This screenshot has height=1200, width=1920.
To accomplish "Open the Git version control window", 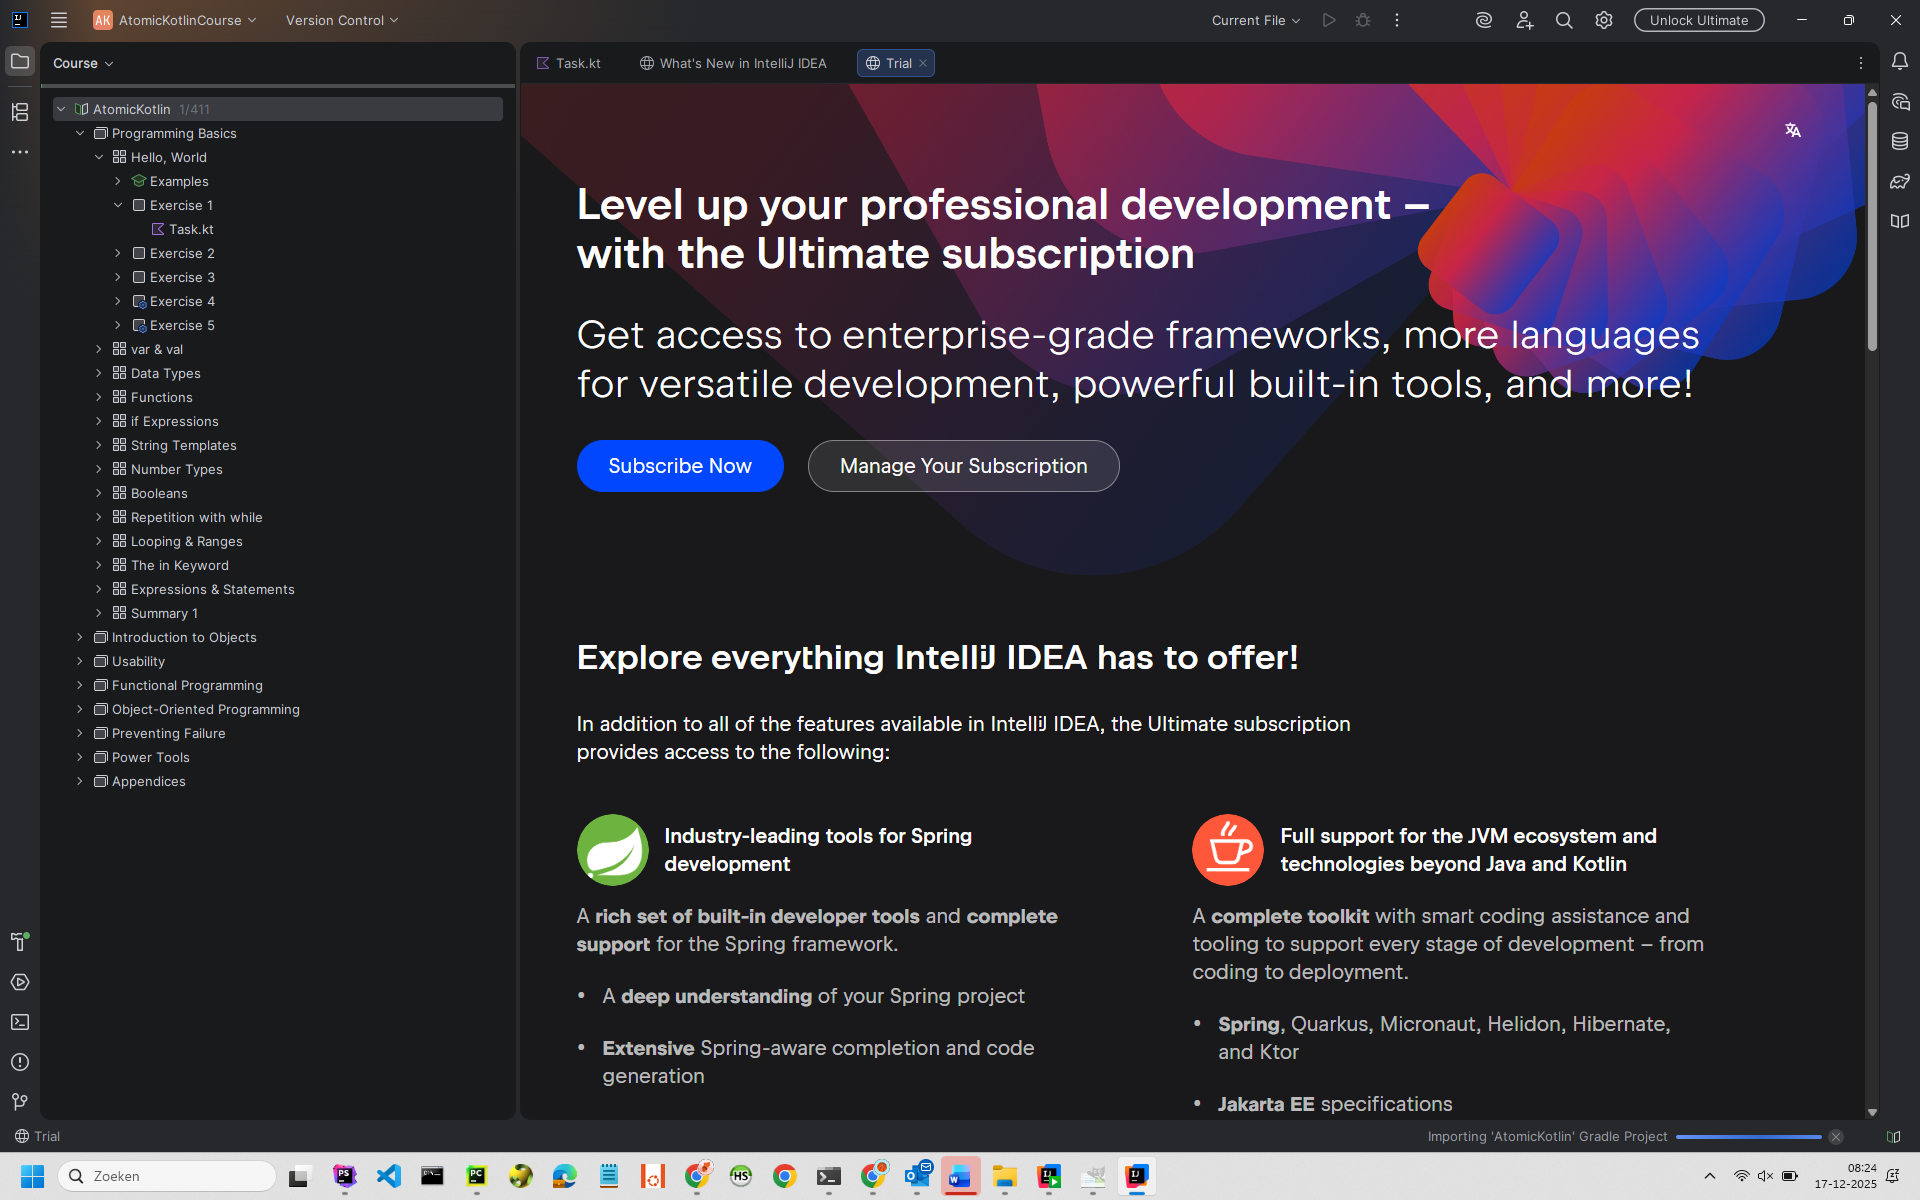I will click(x=20, y=1102).
